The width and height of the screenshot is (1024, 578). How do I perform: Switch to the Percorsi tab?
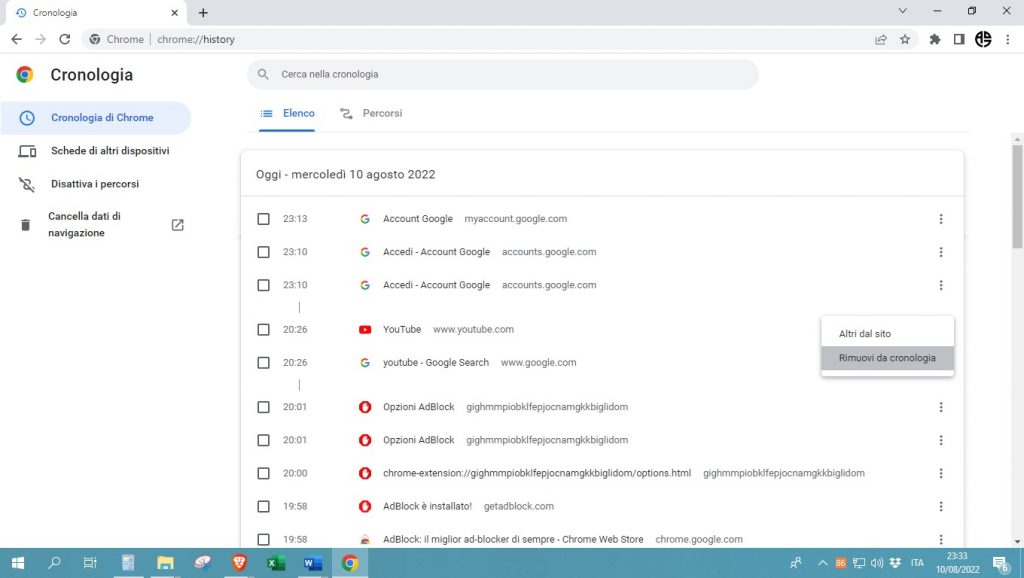[371, 114]
